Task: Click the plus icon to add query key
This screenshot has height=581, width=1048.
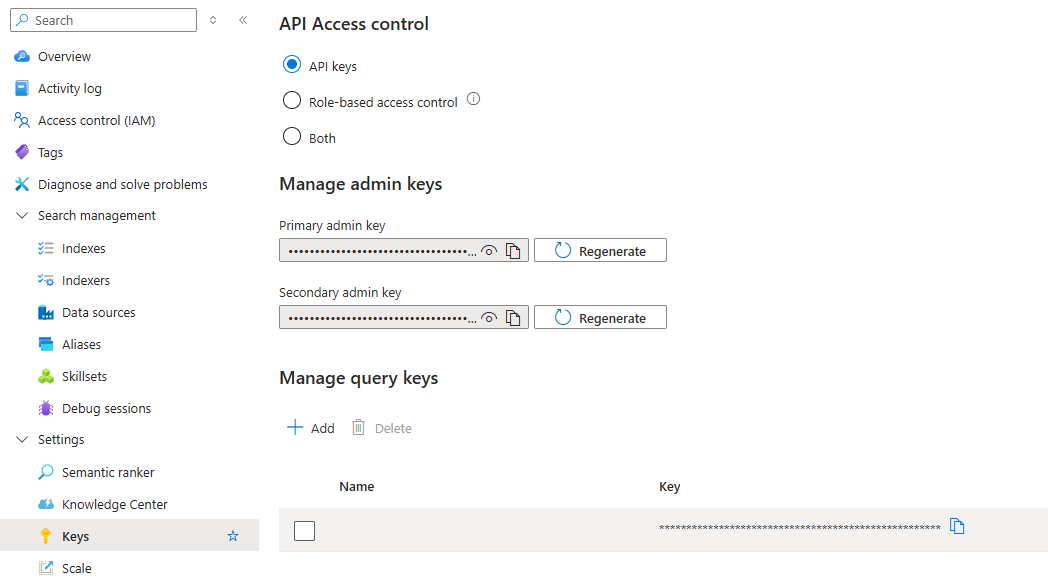Action: [x=295, y=427]
